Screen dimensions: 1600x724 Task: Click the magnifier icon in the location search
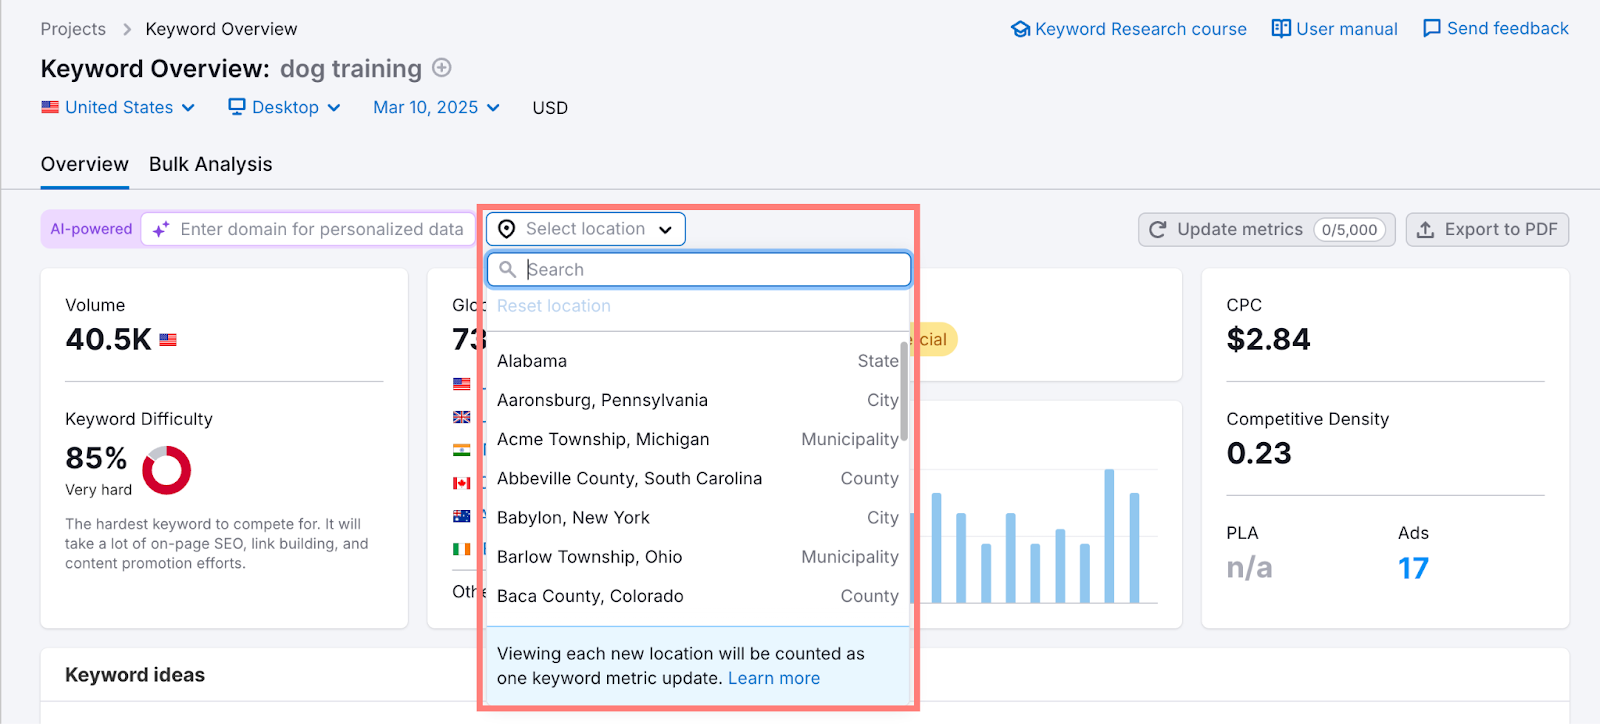(x=508, y=270)
